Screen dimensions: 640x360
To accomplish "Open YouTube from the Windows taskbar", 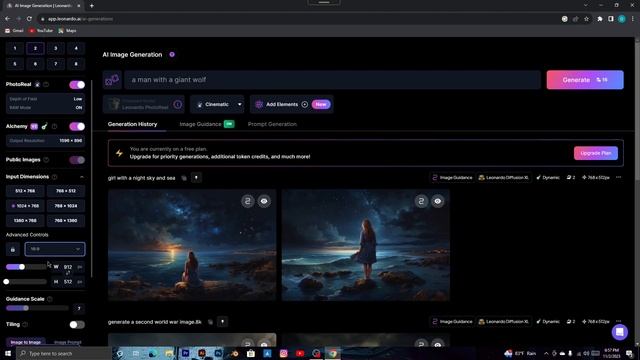I will point(300,353).
